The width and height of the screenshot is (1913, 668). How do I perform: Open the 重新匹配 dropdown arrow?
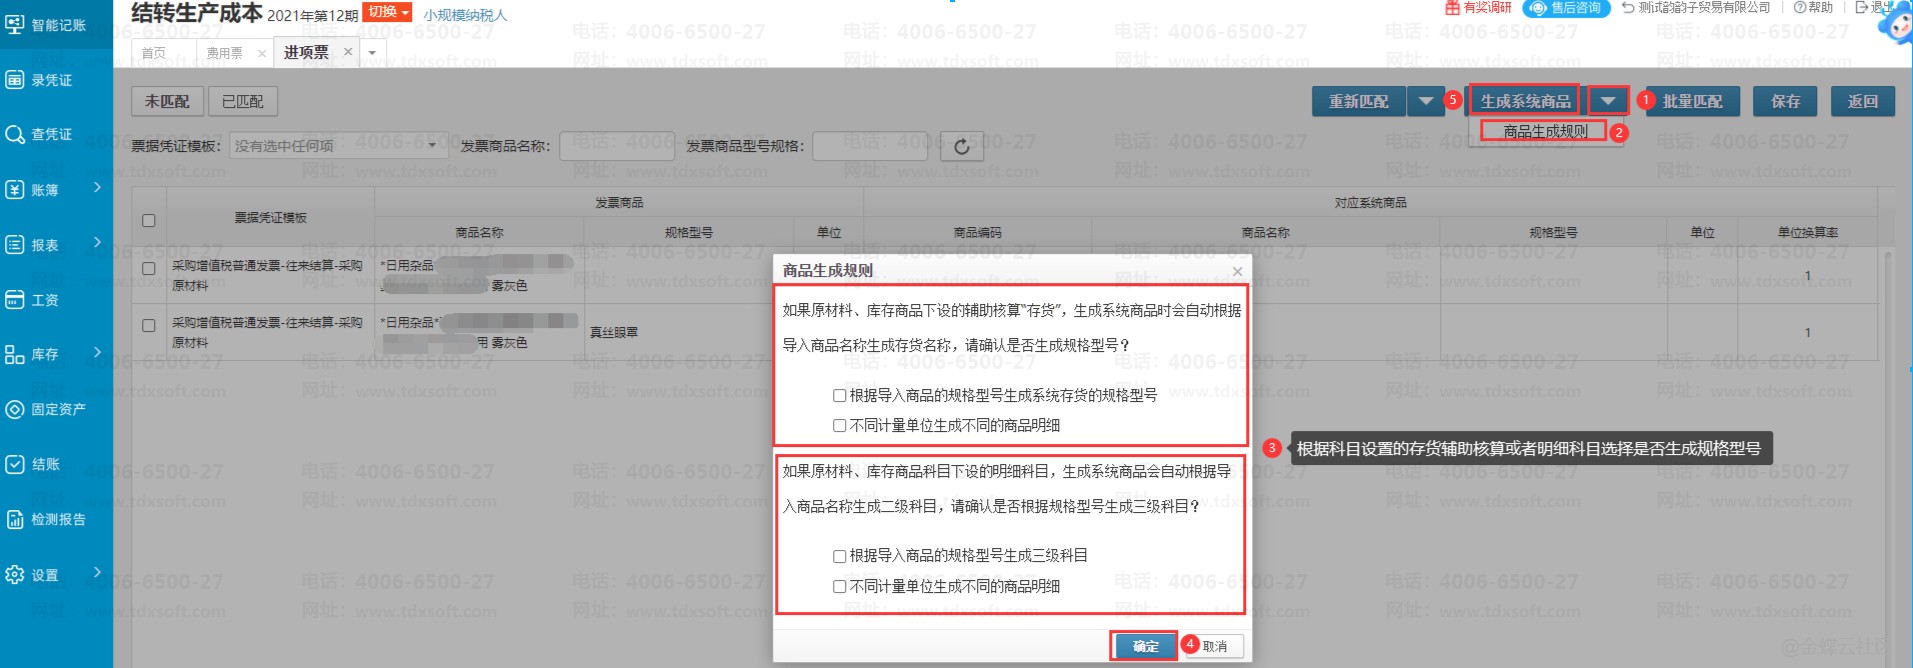tap(1426, 101)
